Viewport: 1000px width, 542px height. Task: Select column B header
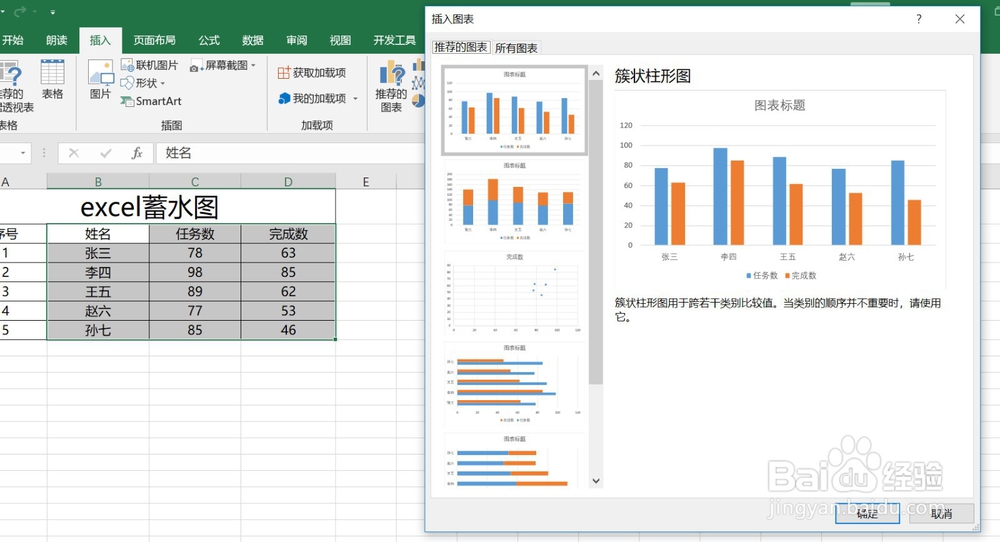point(98,182)
